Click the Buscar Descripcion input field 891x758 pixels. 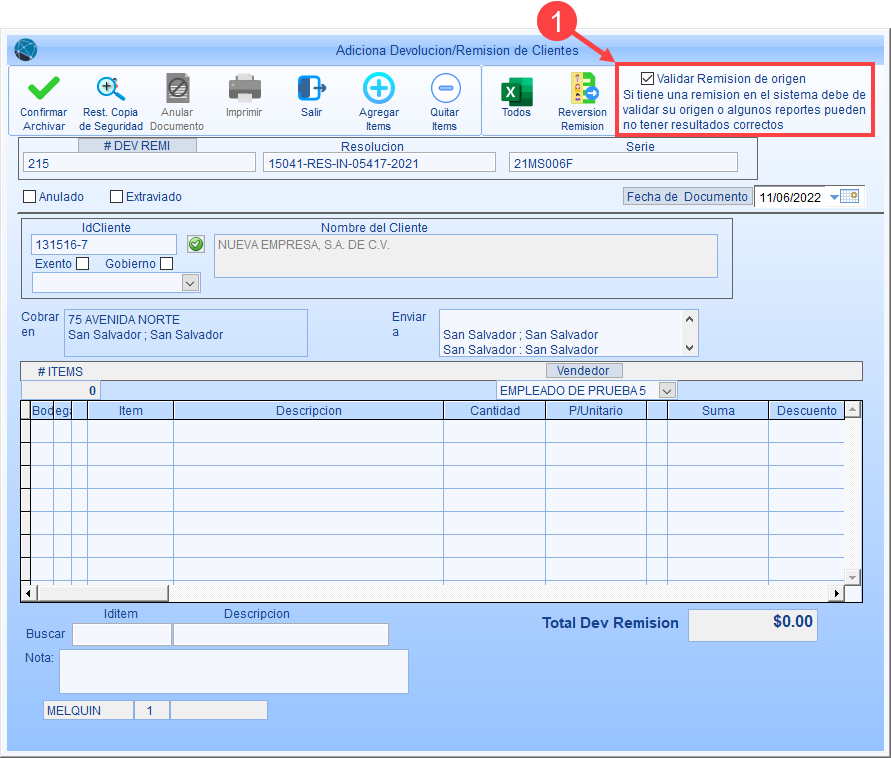(281, 634)
